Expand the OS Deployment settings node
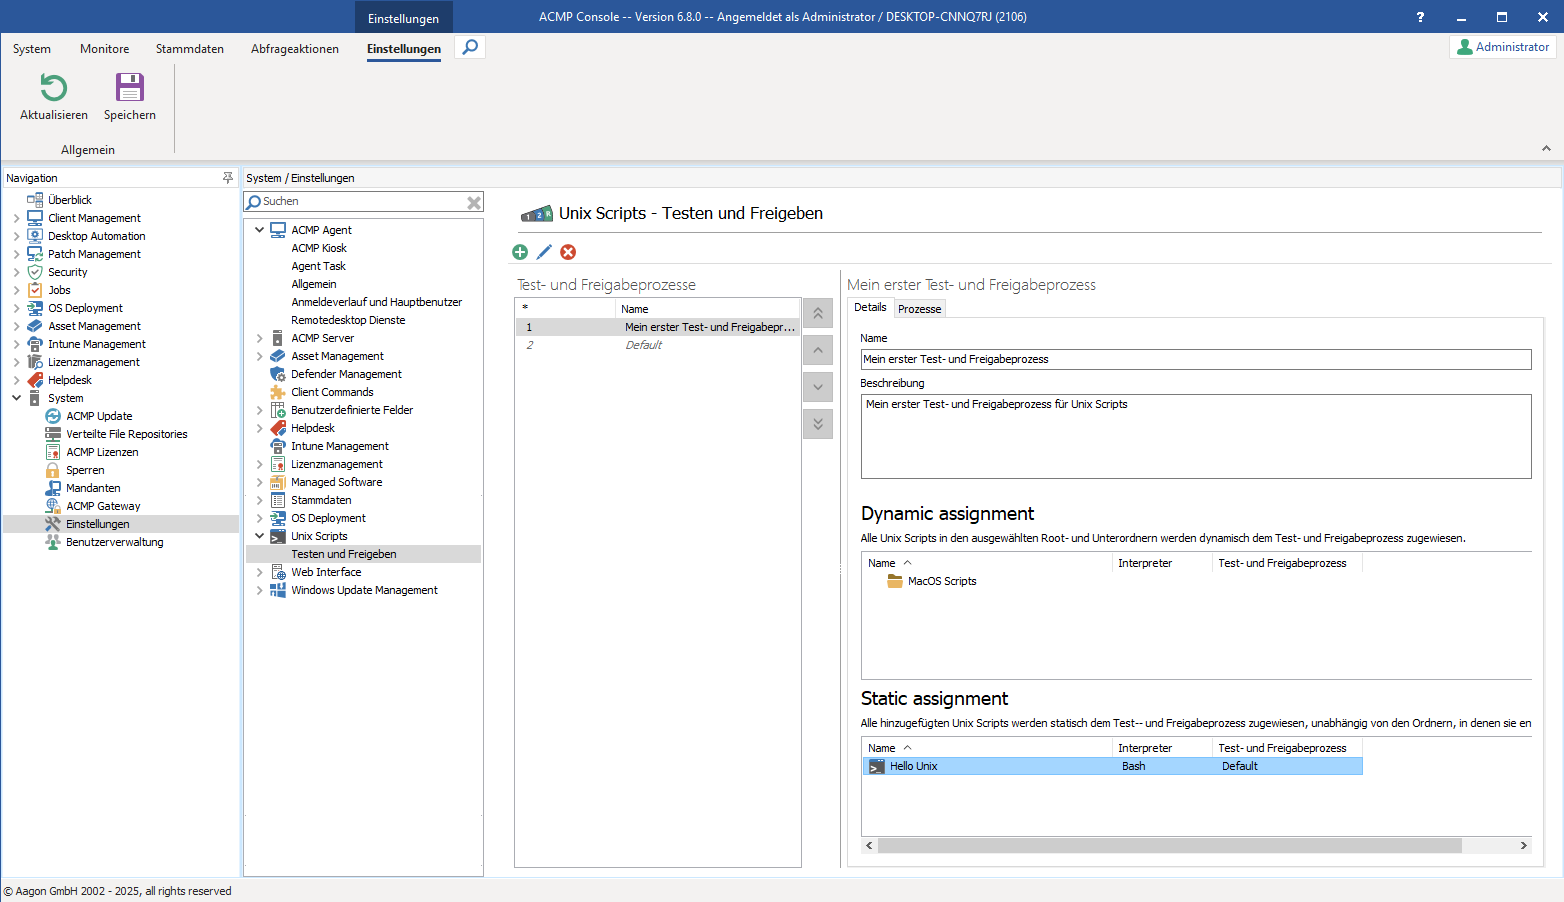Image resolution: width=1564 pixels, height=902 pixels. coord(260,518)
